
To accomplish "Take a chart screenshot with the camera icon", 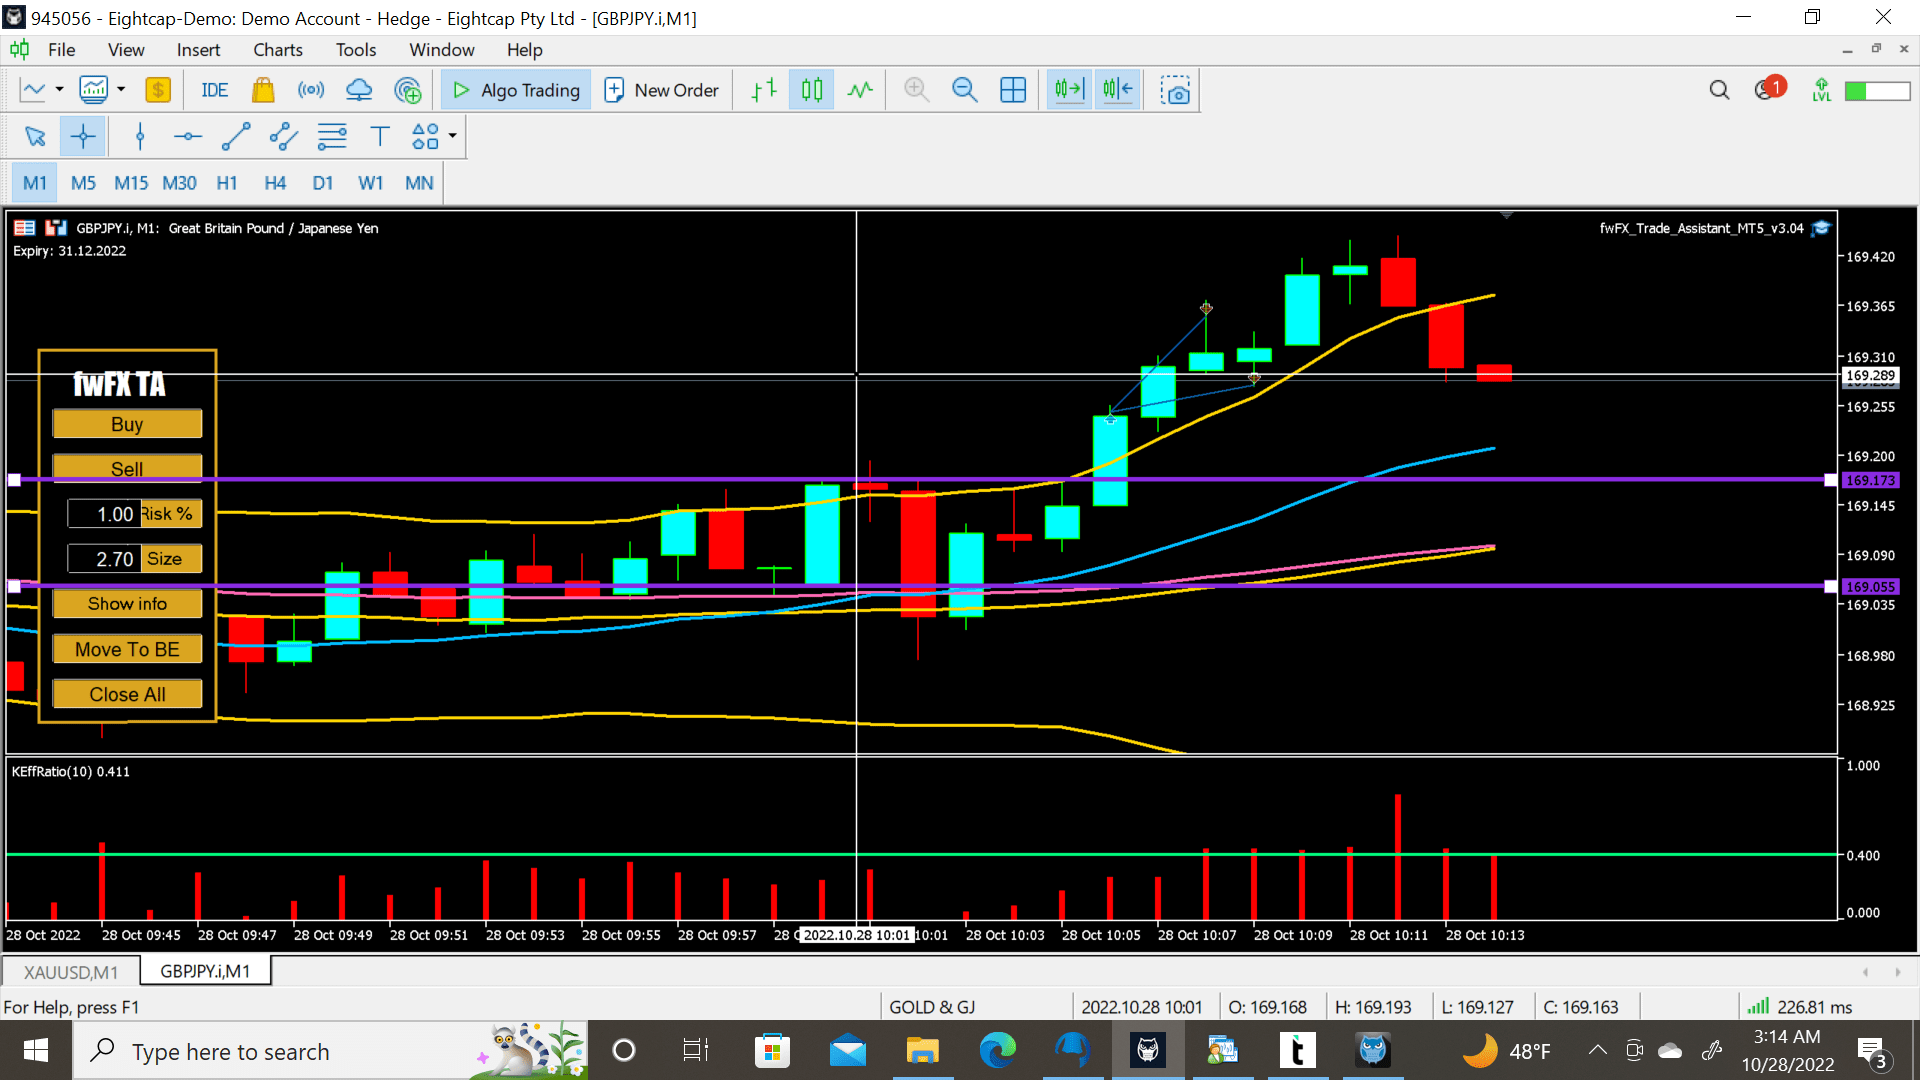I will [1176, 90].
